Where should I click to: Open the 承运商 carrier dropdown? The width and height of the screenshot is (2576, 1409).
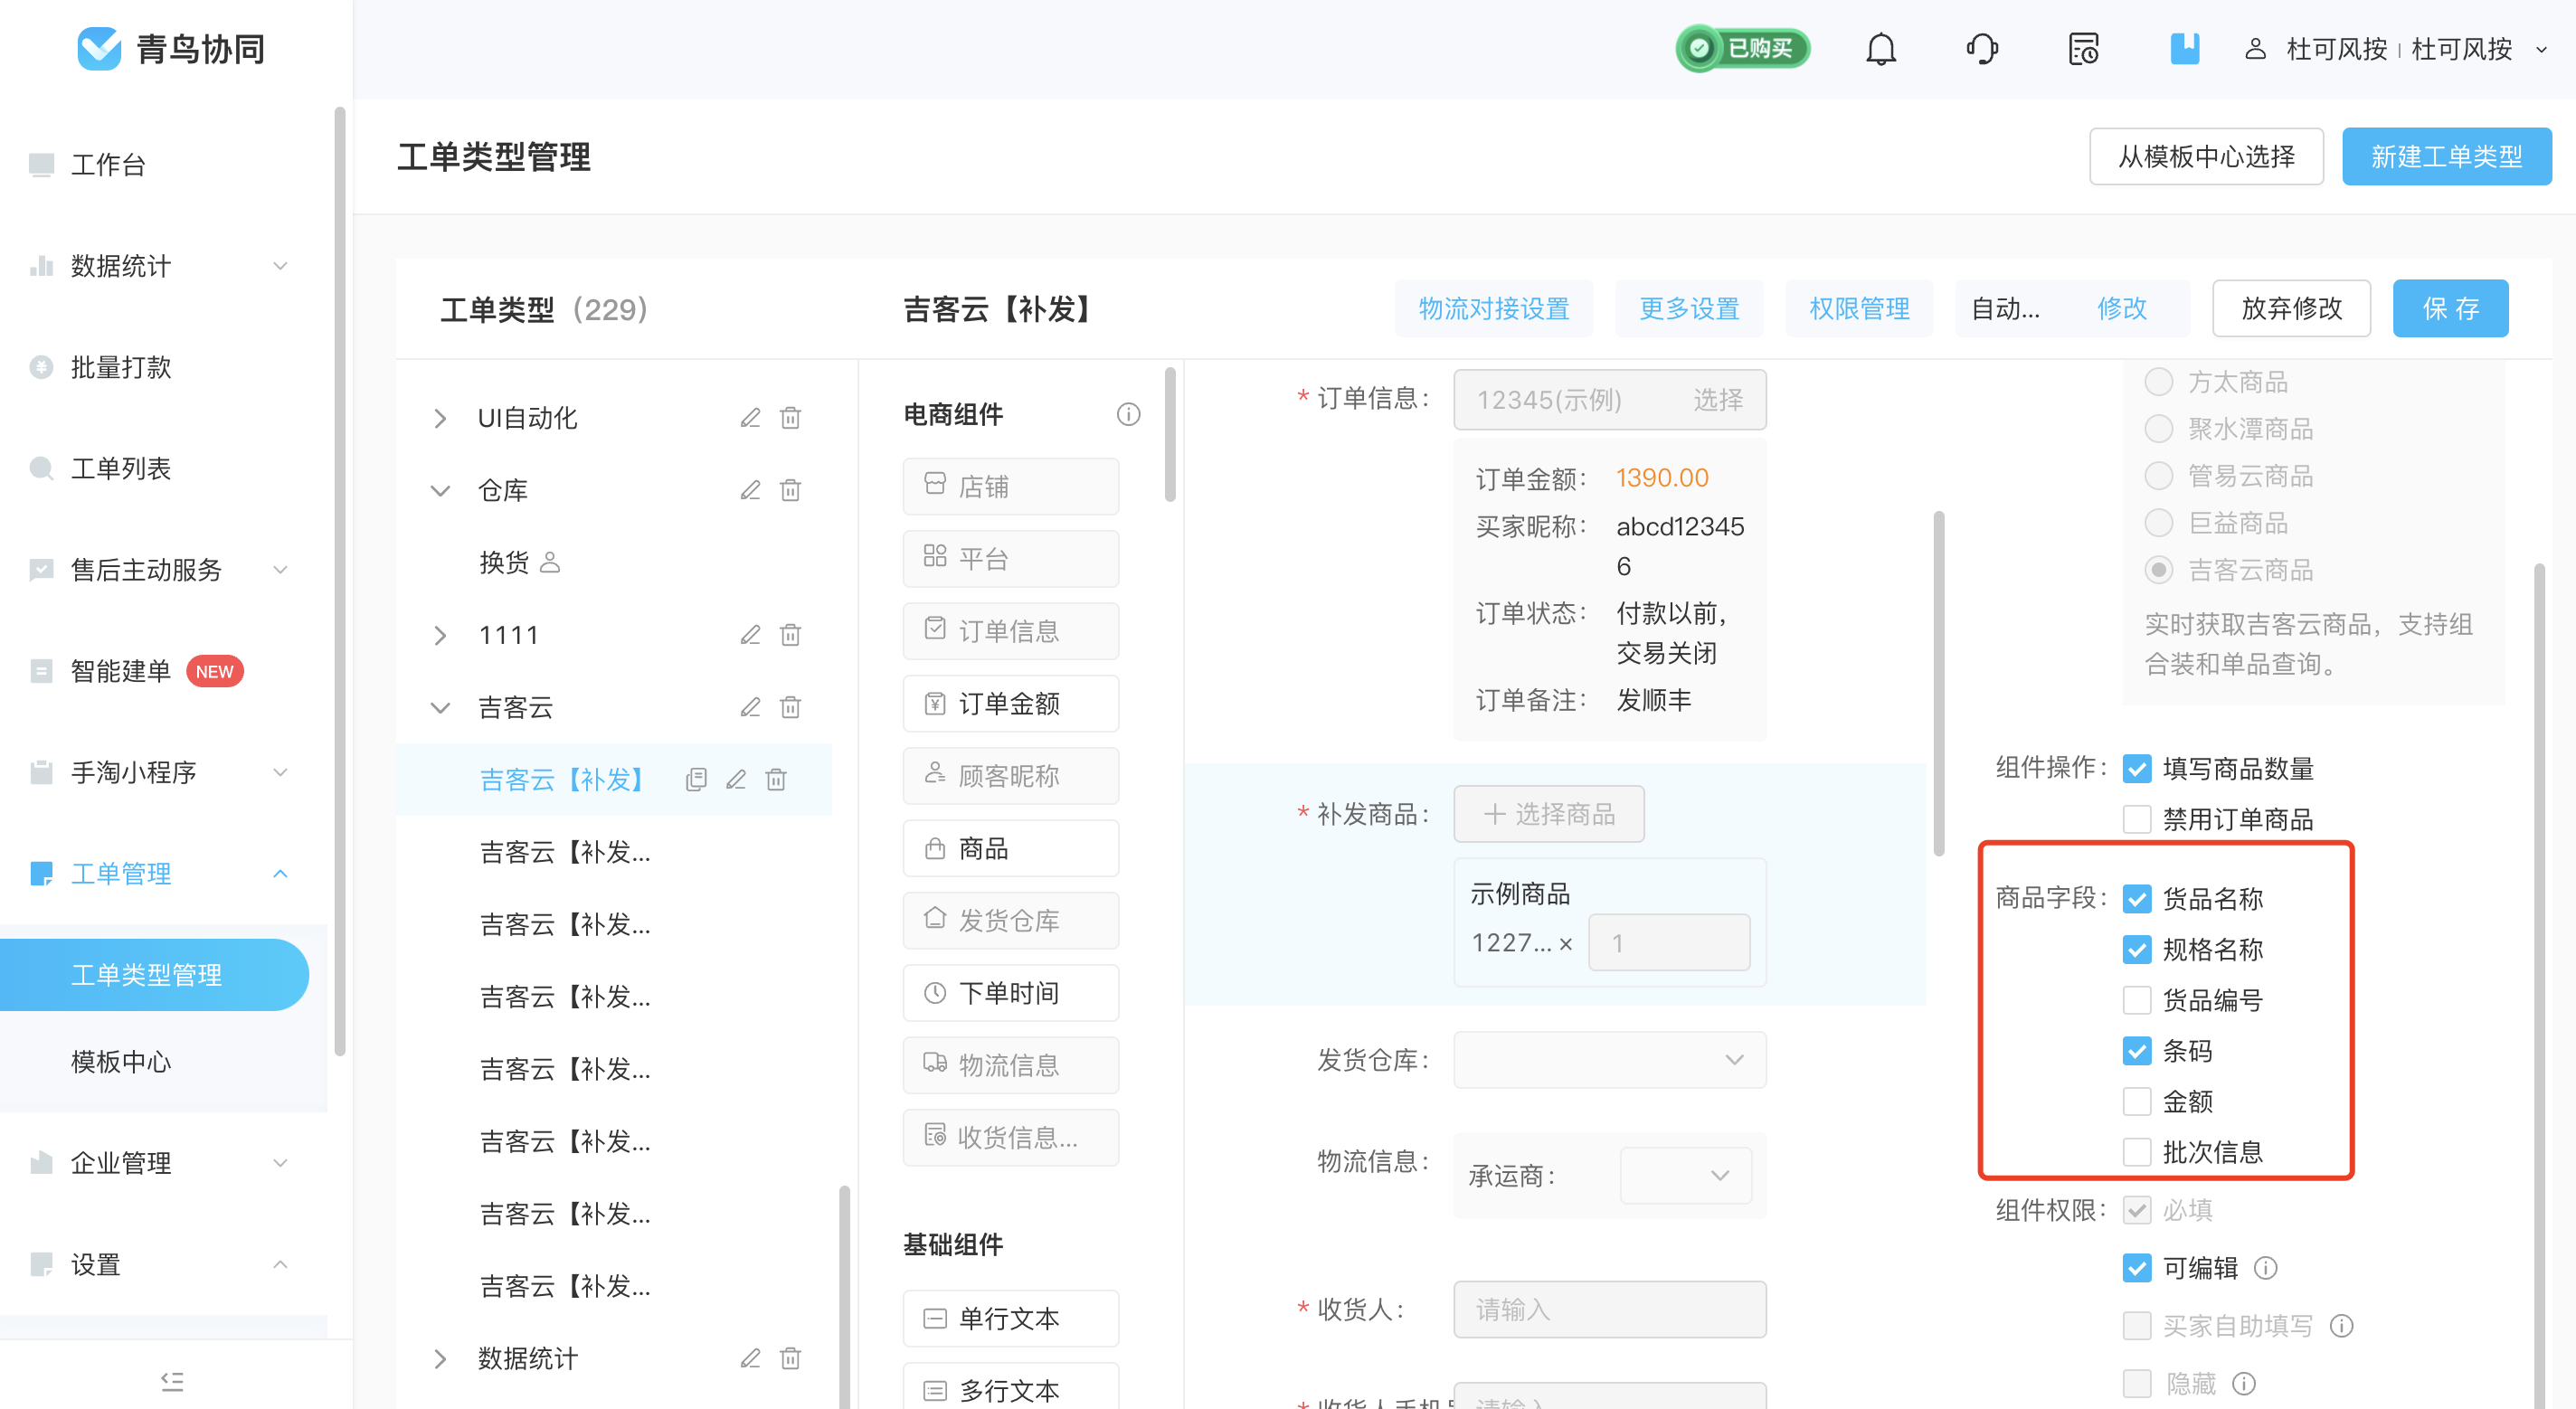[1686, 1175]
